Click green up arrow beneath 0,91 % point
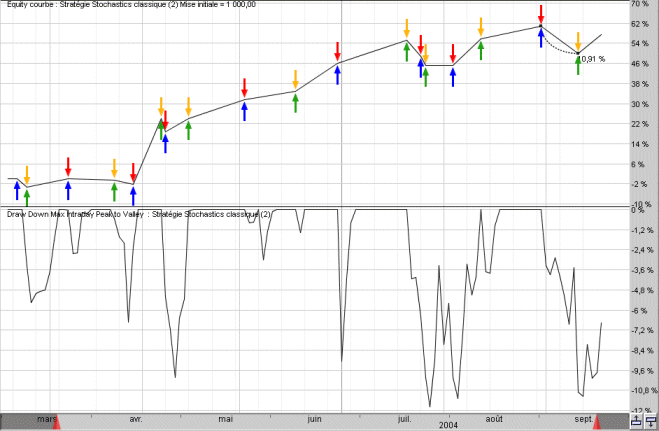 (578, 64)
